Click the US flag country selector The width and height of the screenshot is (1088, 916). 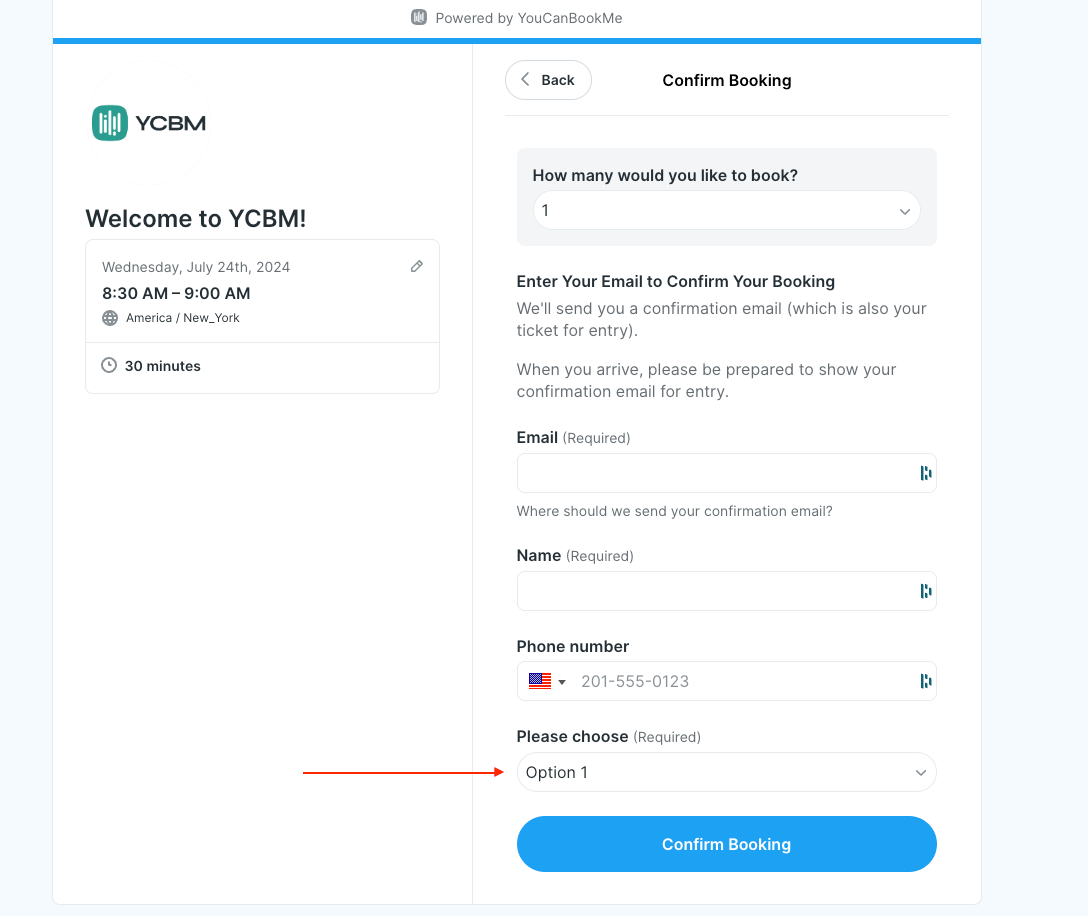click(547, 681)
